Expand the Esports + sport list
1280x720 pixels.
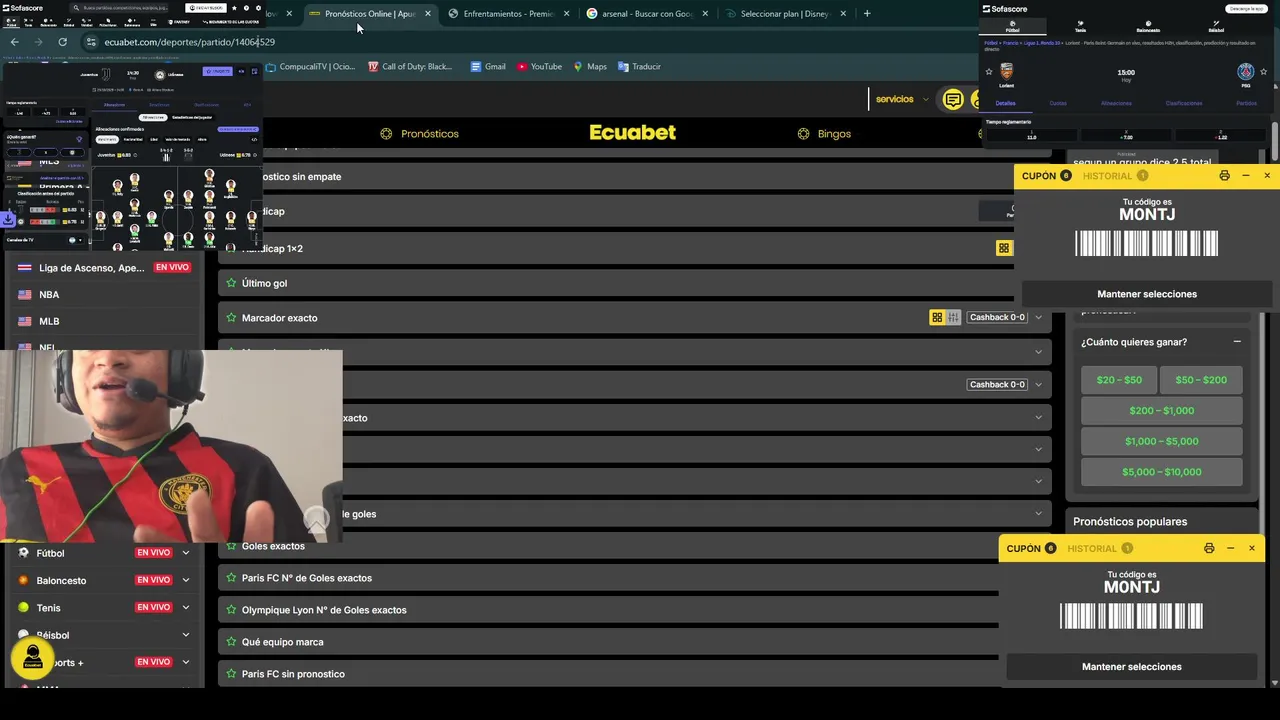coord(185,662)
